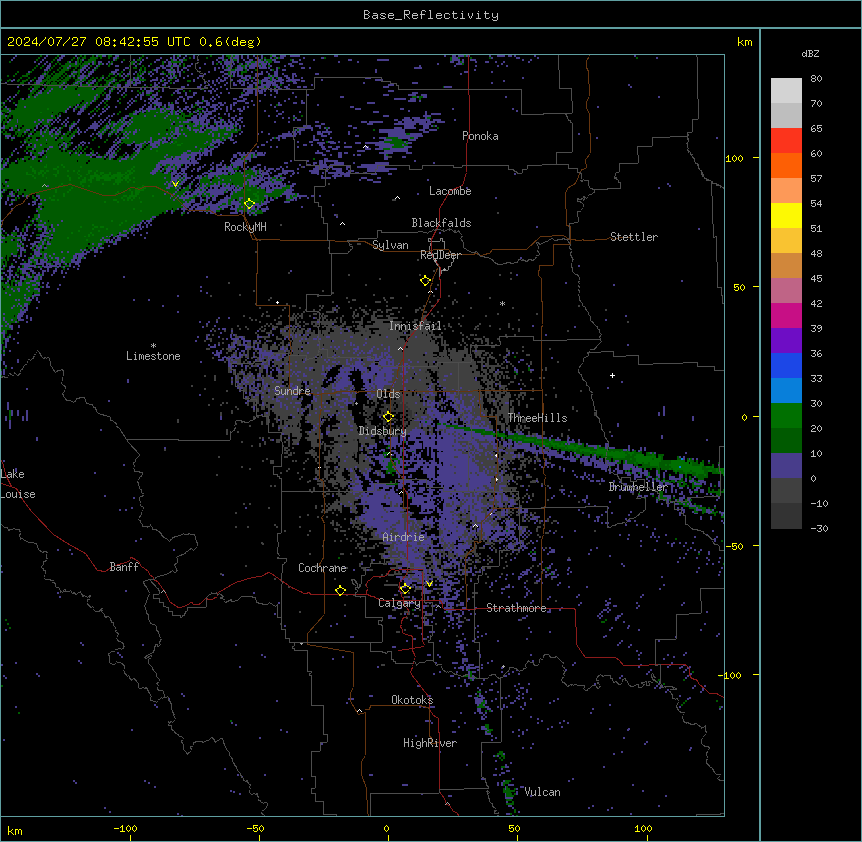Click the yellow V marker east of Calgary

pos(429,584)
